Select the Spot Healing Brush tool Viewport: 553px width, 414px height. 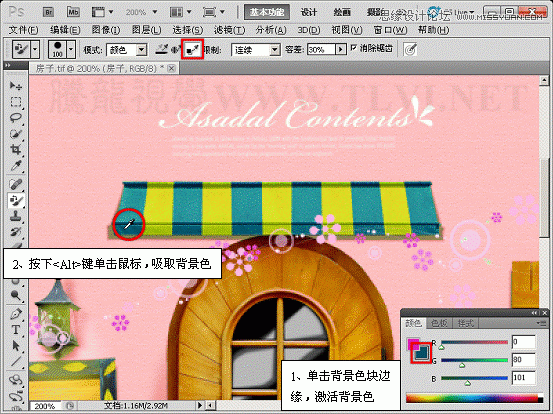pyautogui.click(x=16, y=184)
